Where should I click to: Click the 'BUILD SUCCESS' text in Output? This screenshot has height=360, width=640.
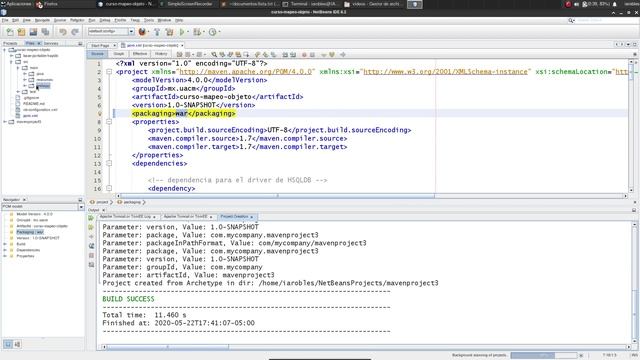[x=128, y=299]
